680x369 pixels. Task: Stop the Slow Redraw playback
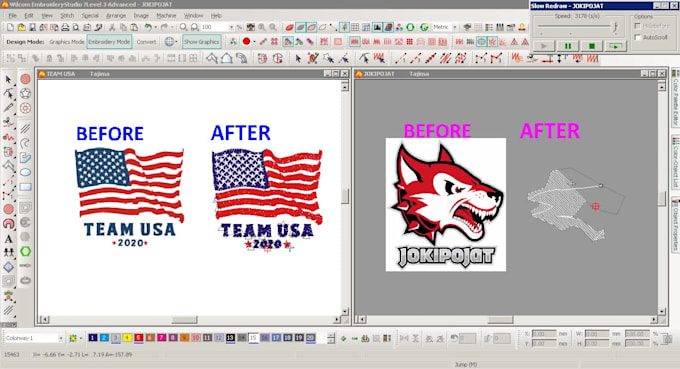click(592, 46)
